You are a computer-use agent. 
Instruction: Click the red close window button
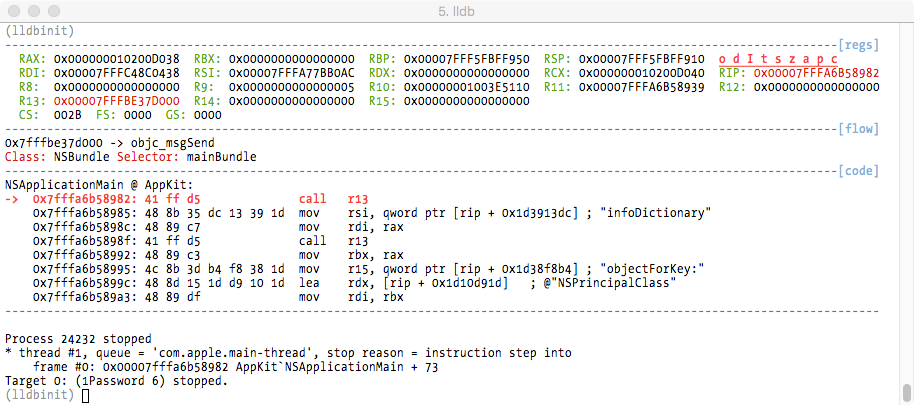click(x=15, y=10)
